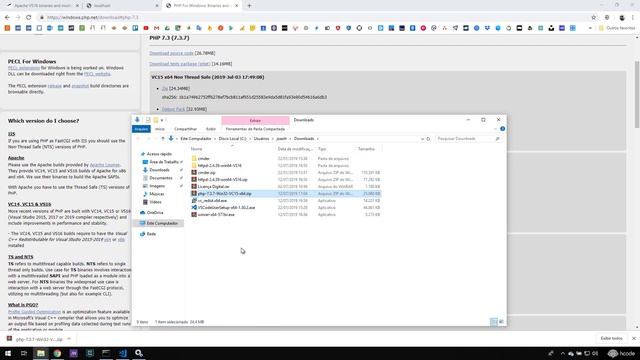This screenshot has height=360, width=640.
Task: Switch to large icons view layout
Action: [x=501, y=322]
